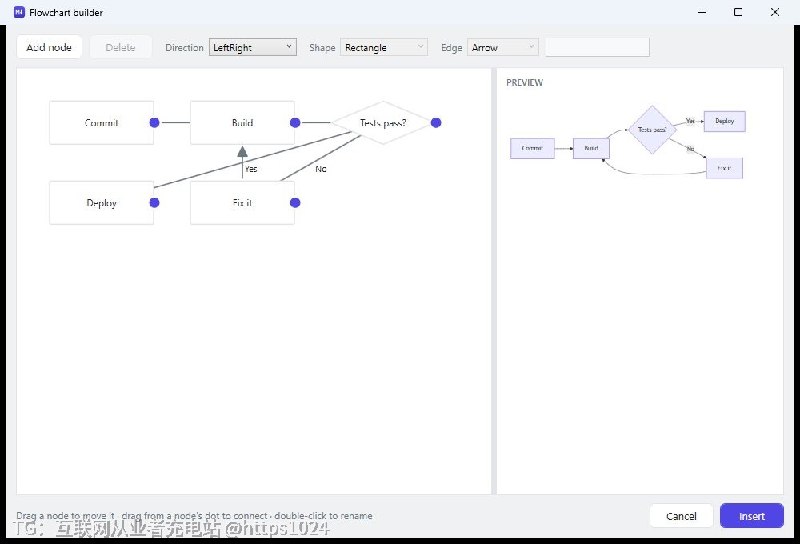Click the rendered flowchart preview thumbnail
This screenshot has height=544, width=800.
pyautogui.click(x=628, y=140)
